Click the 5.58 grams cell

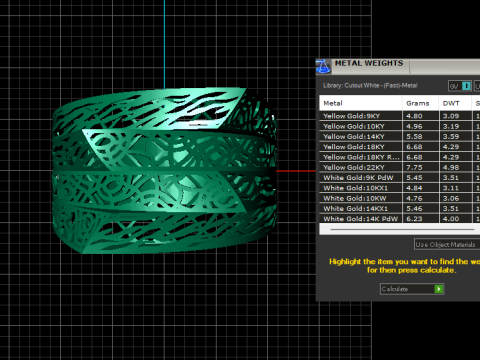tap(420, 137)
